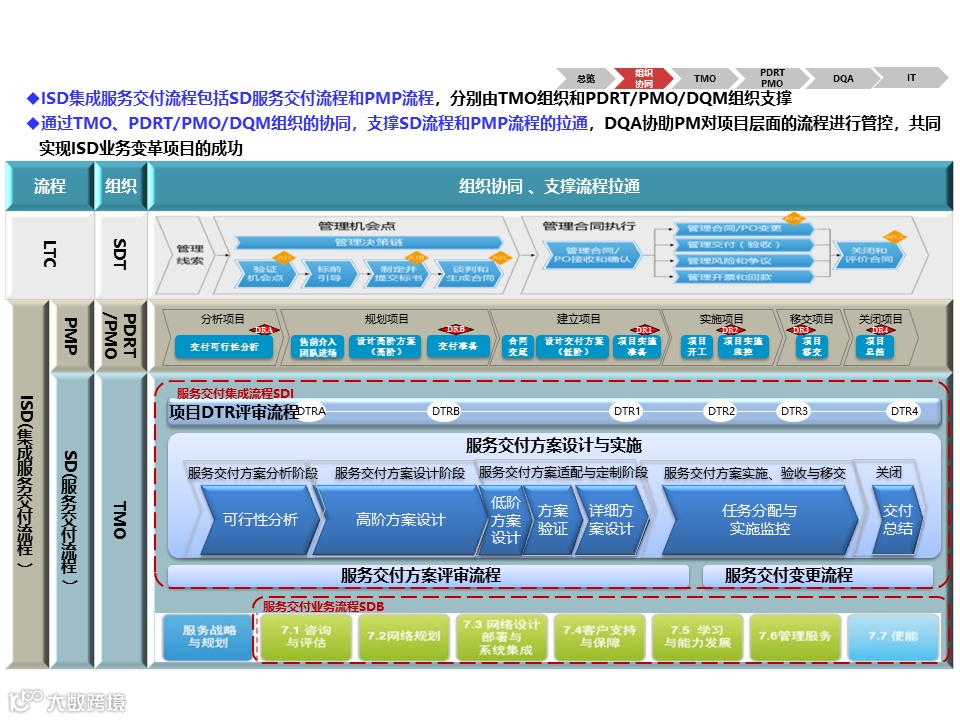This screenshot has width=960, height=720.
Task: Select the 方案验证 arrow block
Action: (552, 520)
